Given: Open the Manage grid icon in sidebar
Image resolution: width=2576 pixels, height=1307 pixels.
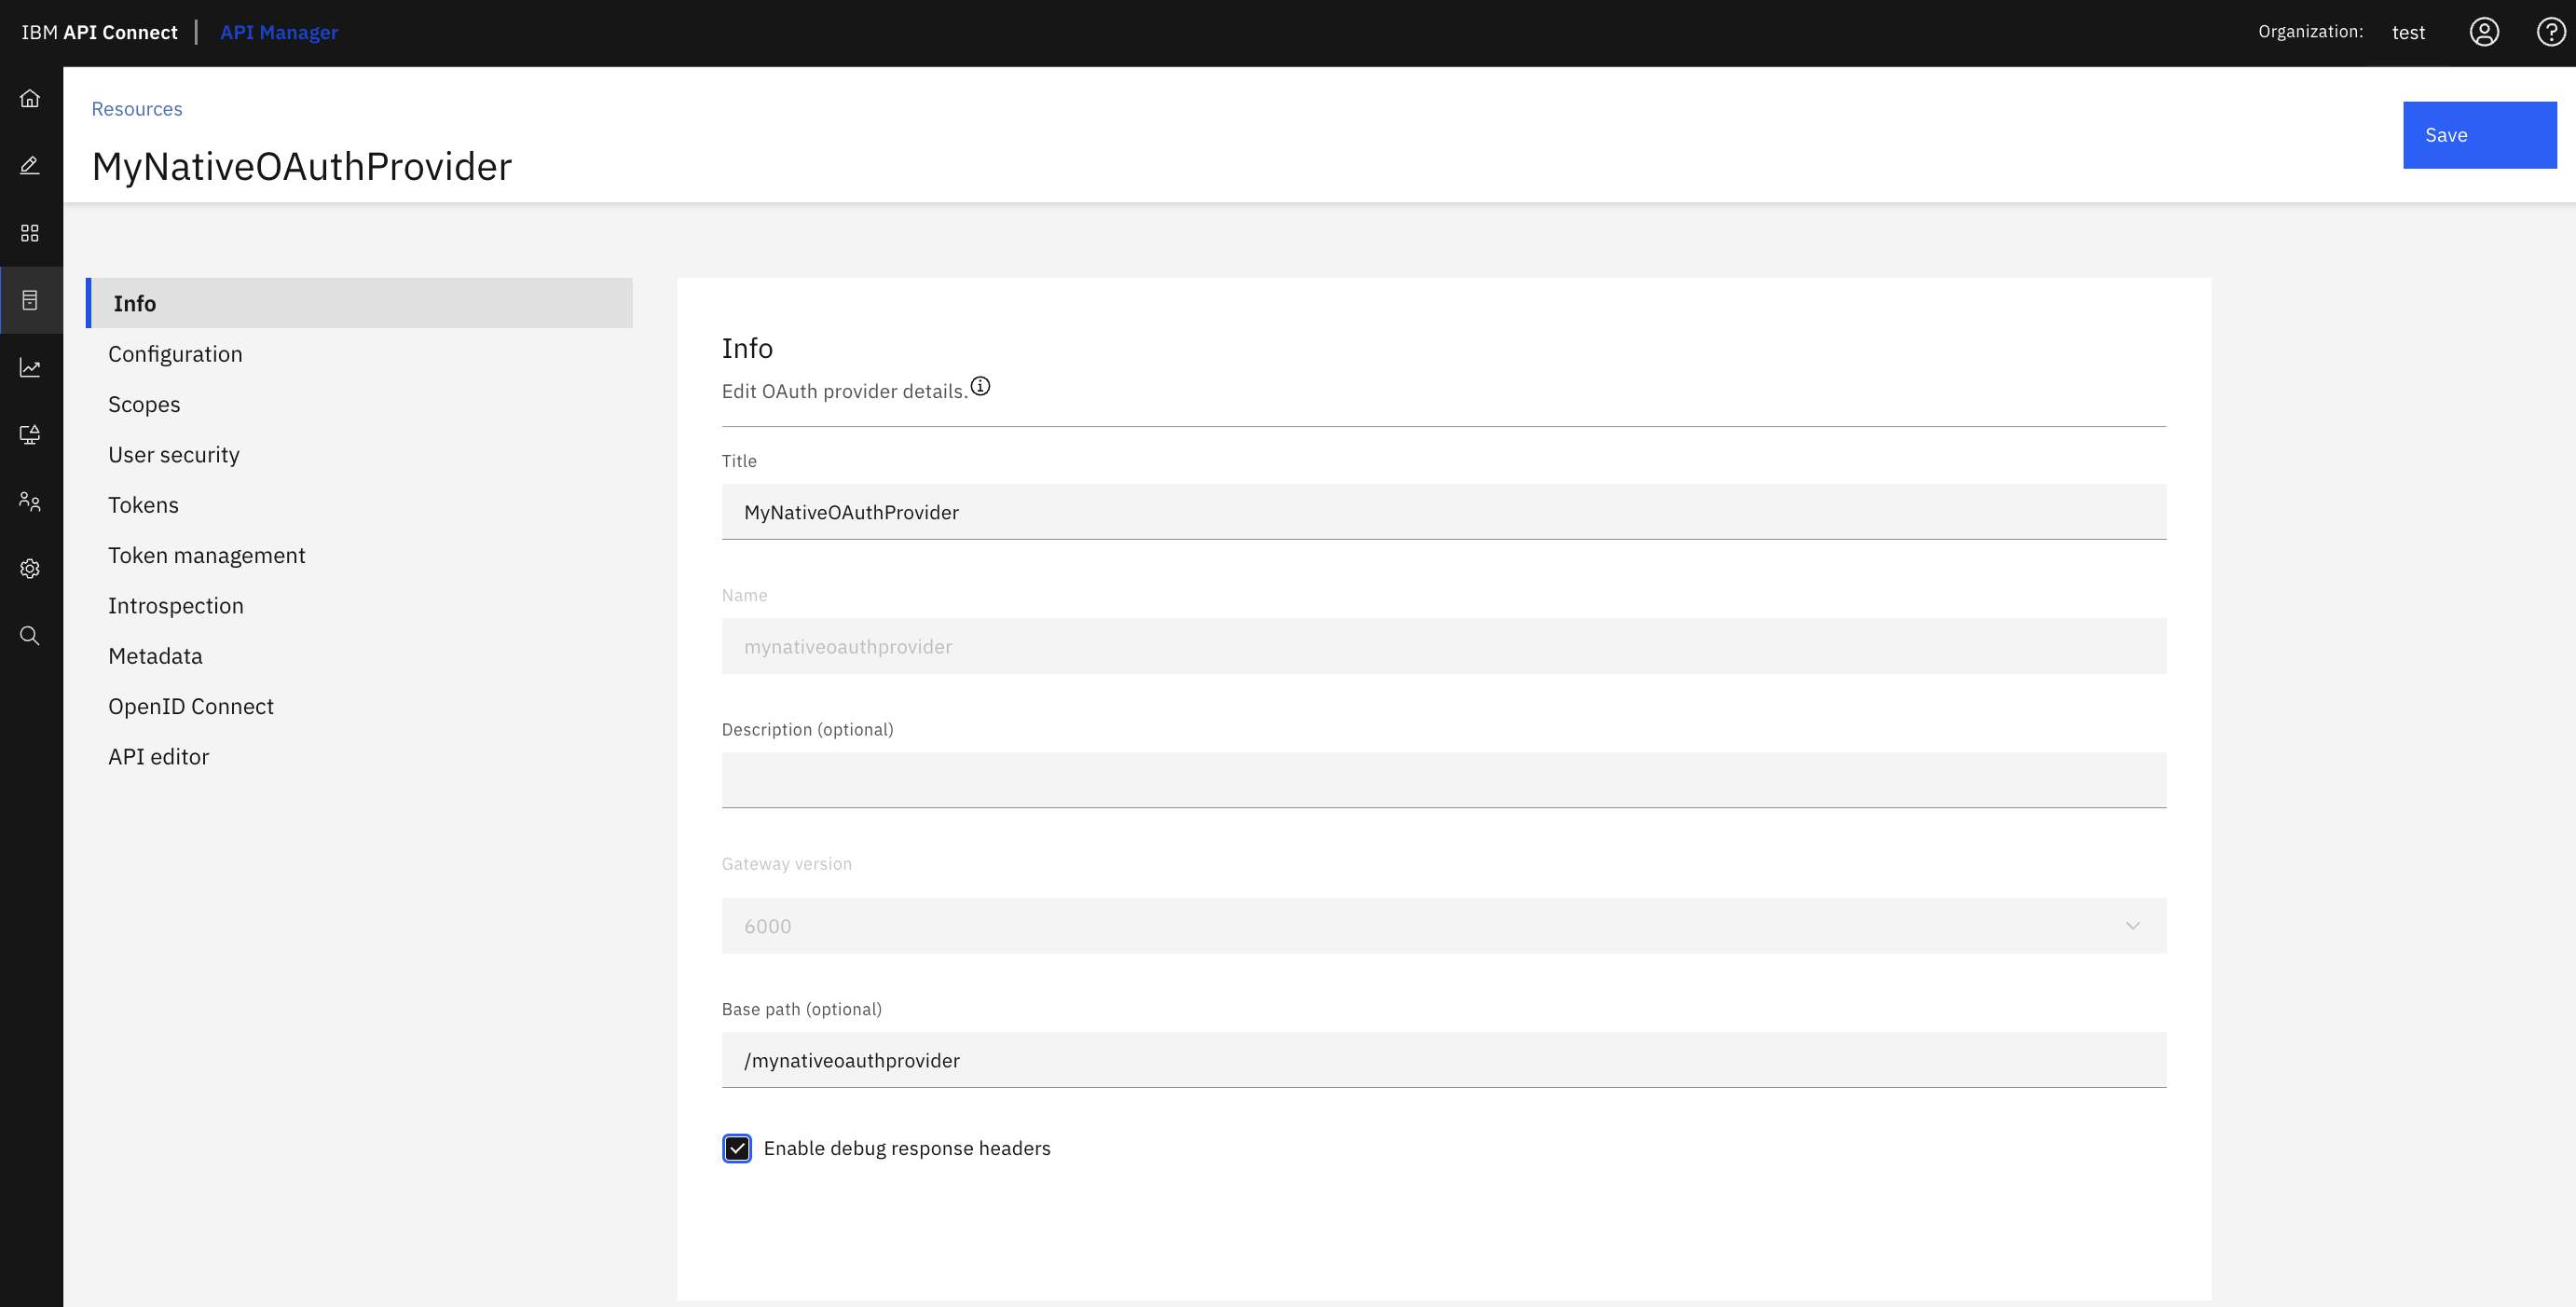Looking at the screenshot, I should pyautogui.click(x=30, y=233).
